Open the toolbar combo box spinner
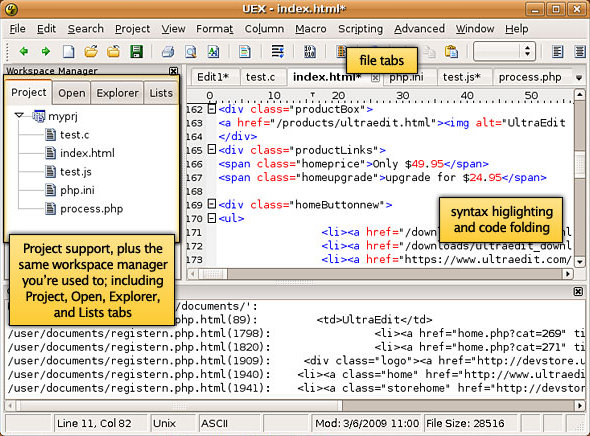Screen dimensions: 590x436 point(528,51)
